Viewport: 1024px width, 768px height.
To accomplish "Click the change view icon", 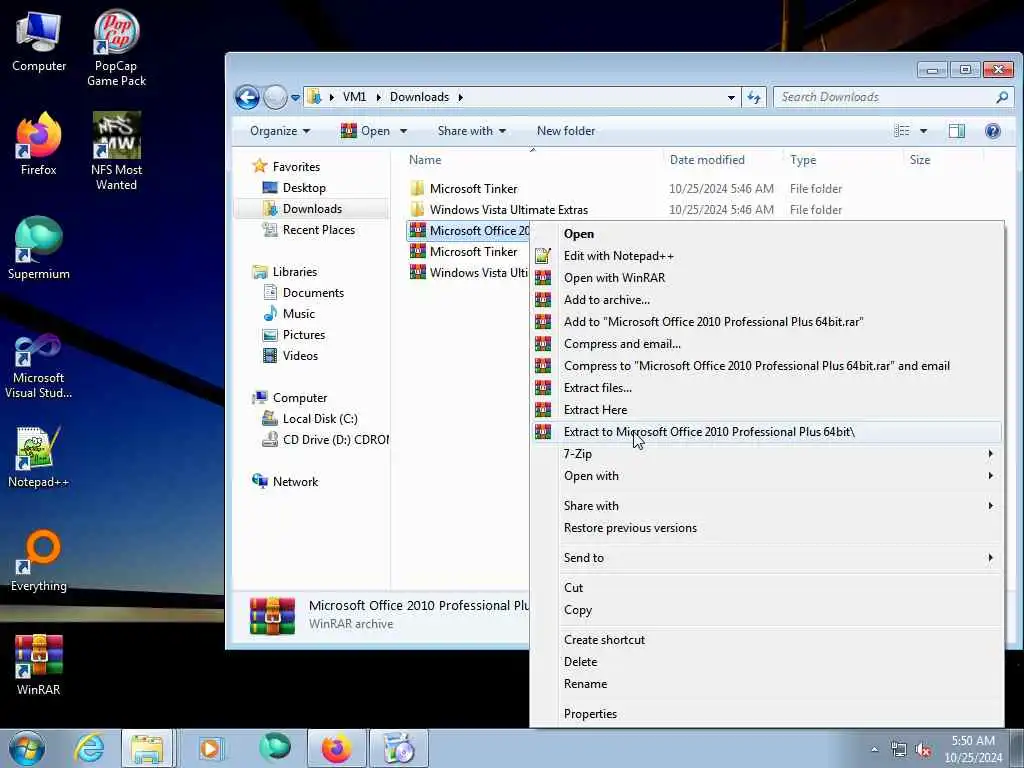I will tap(902, 131).
